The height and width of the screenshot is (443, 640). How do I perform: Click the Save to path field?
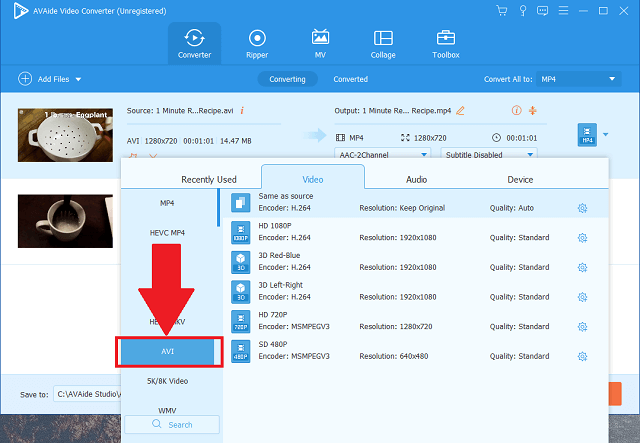(87, 394)
